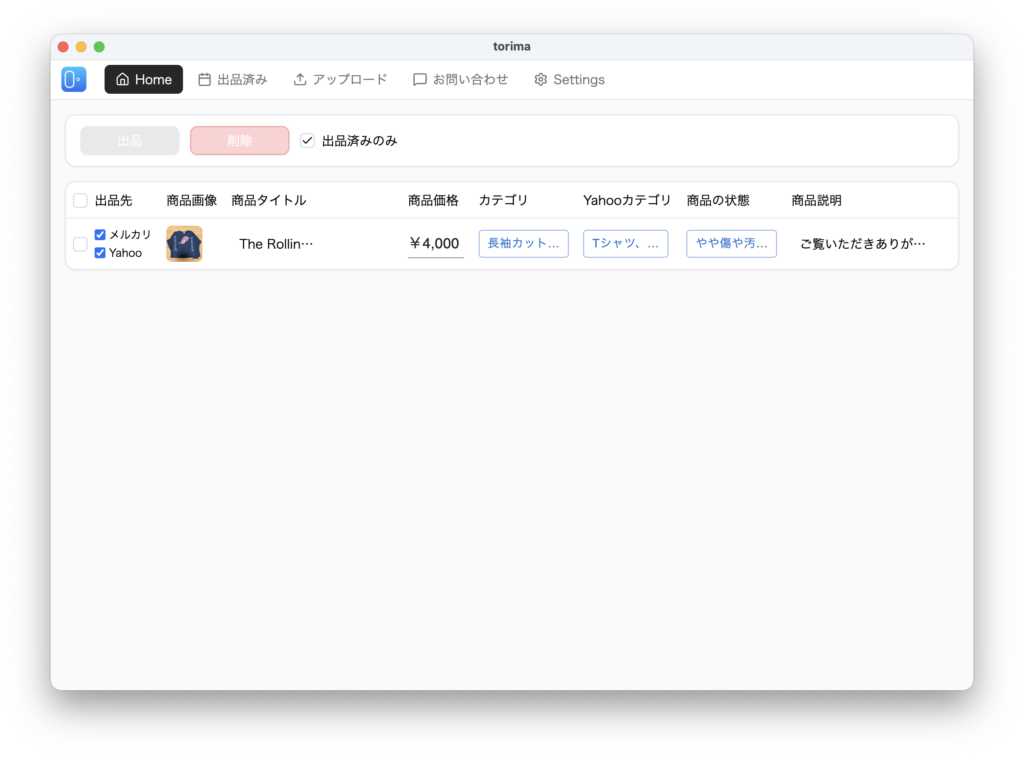Open the Tシャツ Yahoo category dropdown
The width and height of the screenshot is (1024, 757).
pos(625,244)
